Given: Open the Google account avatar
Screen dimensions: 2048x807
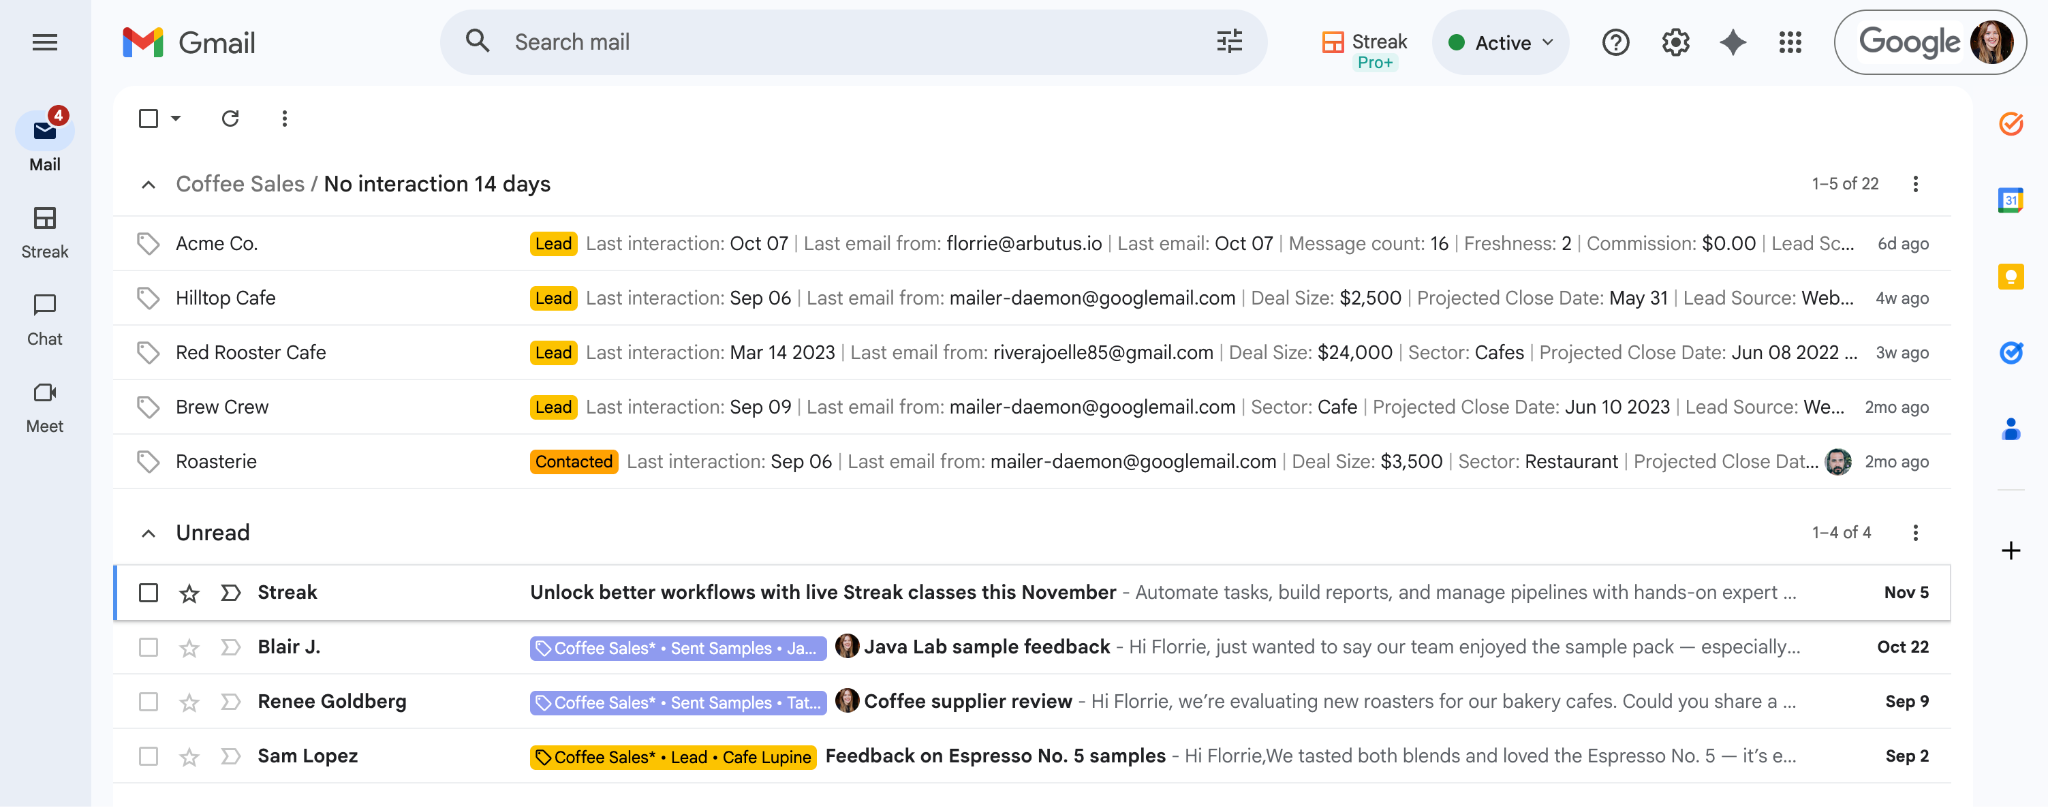Looking at the screenshot, I should point(1991,42).
